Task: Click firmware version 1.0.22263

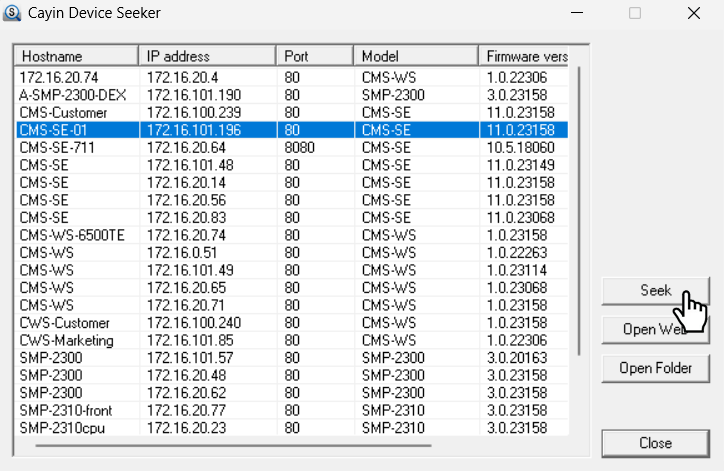Action: [x=517, y=253]
